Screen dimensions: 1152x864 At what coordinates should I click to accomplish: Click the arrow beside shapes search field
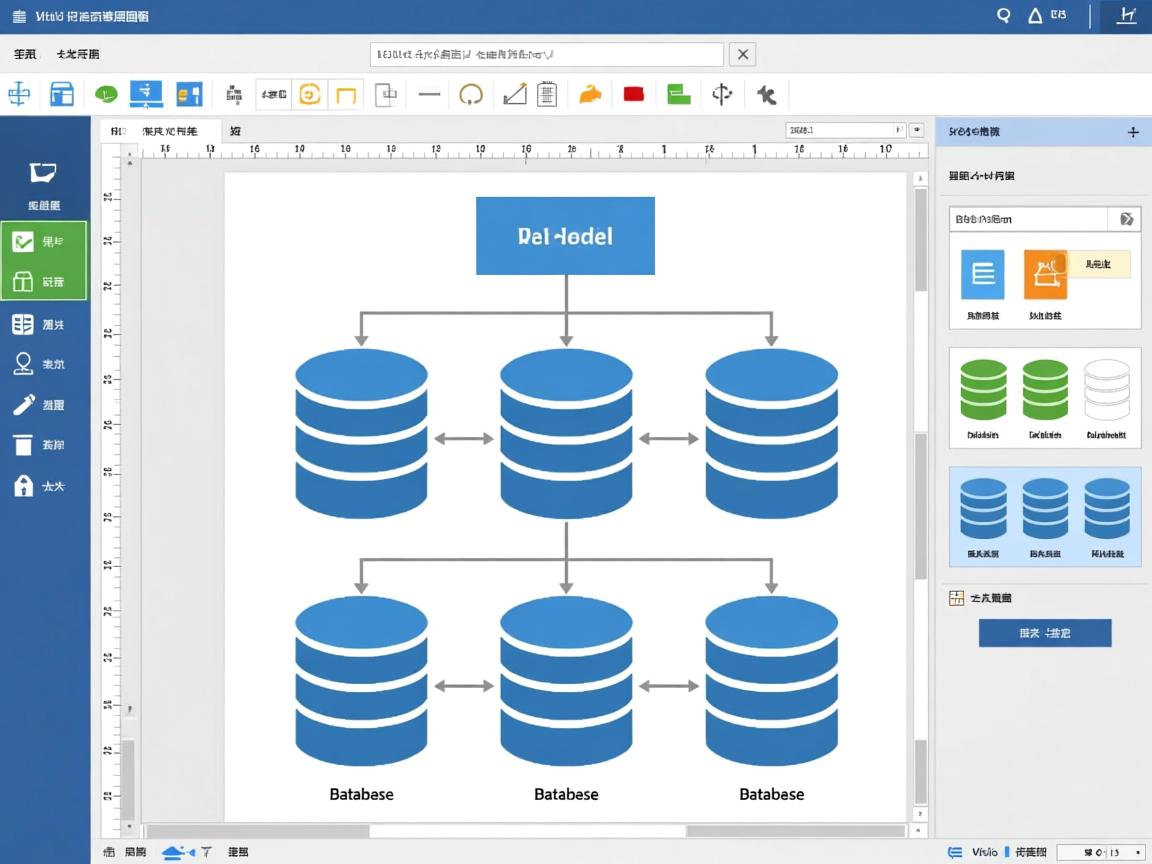point(1126,219)
